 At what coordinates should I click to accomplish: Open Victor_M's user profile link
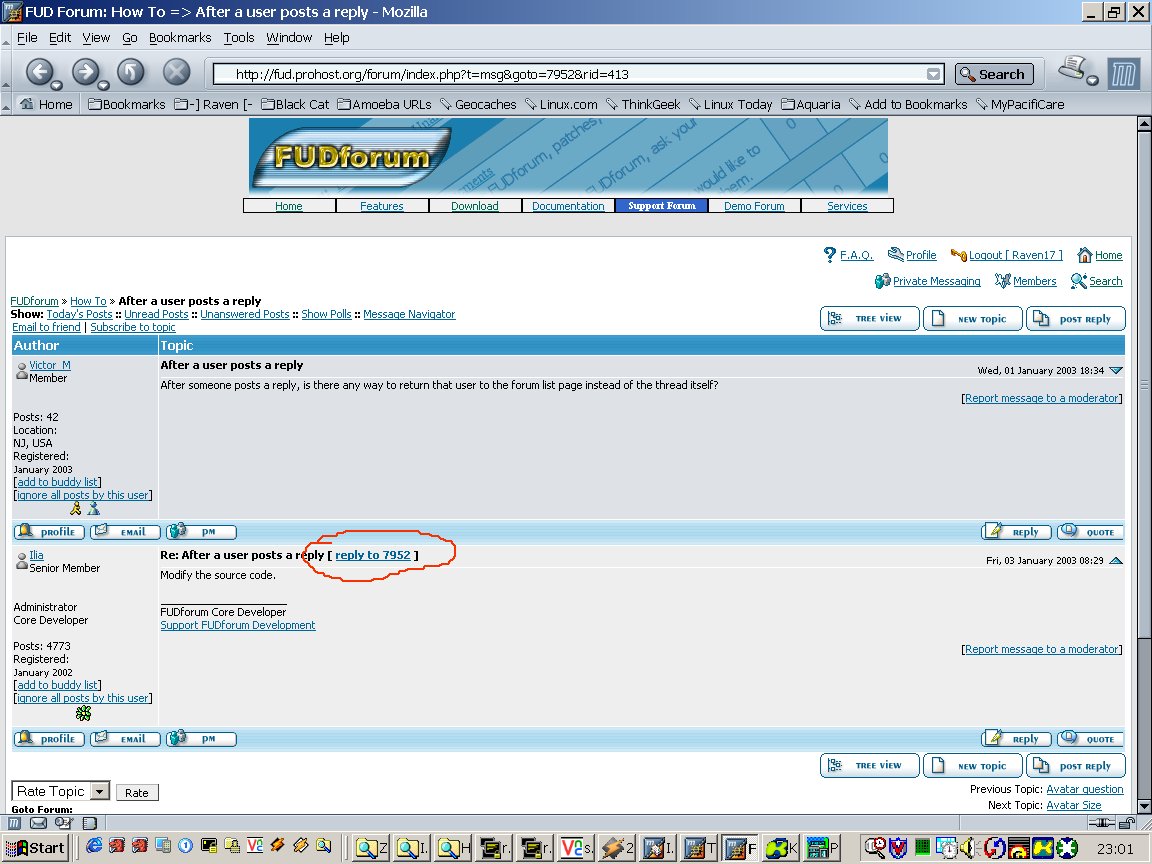(50, 365)
